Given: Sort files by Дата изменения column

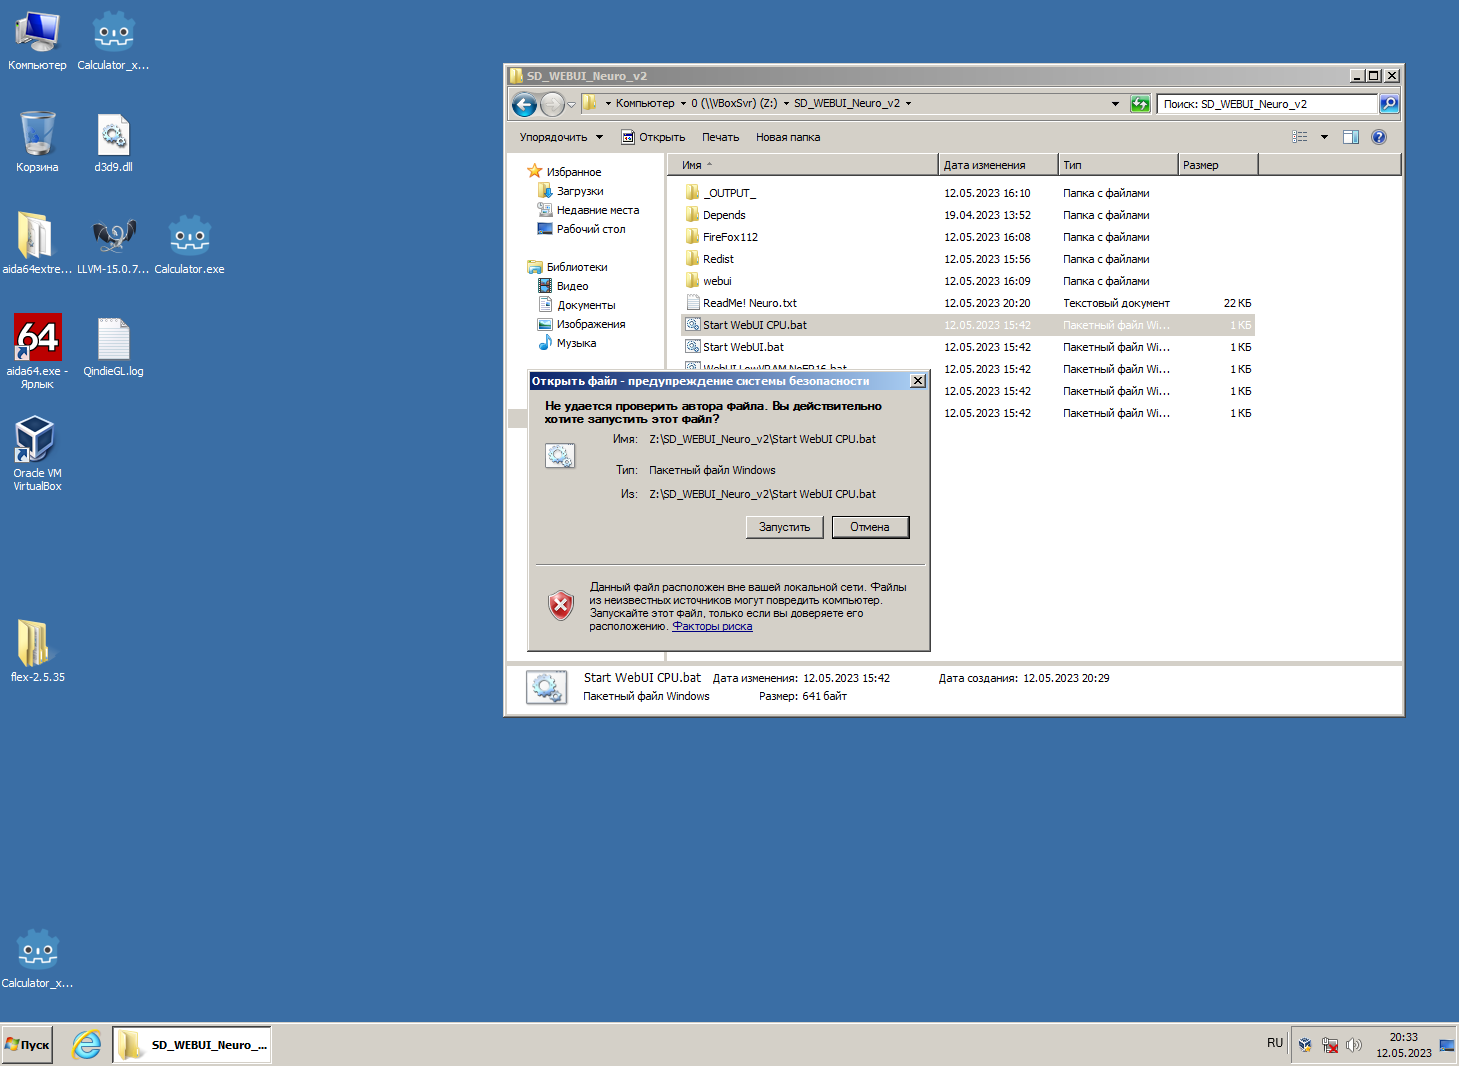Looking at the screenshot, I should pos(998,165).
